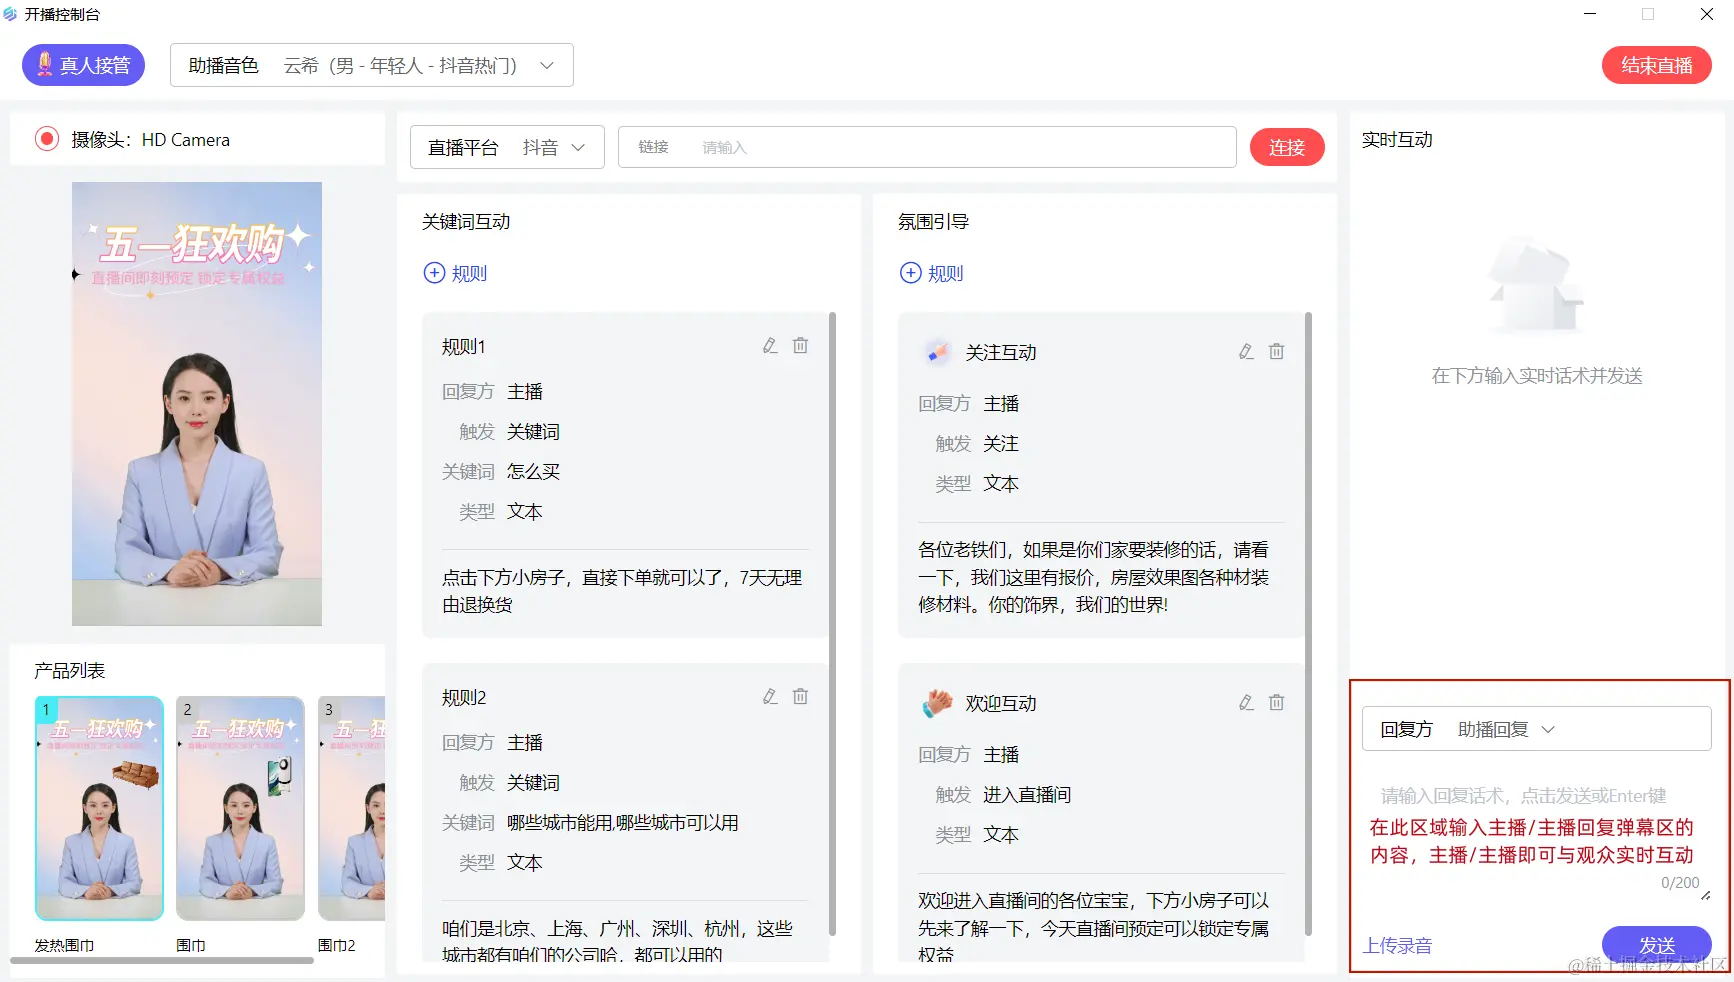Click the keyword value 怎么买
Viewport: 1734px width, 982px height.
coord(533,472)
